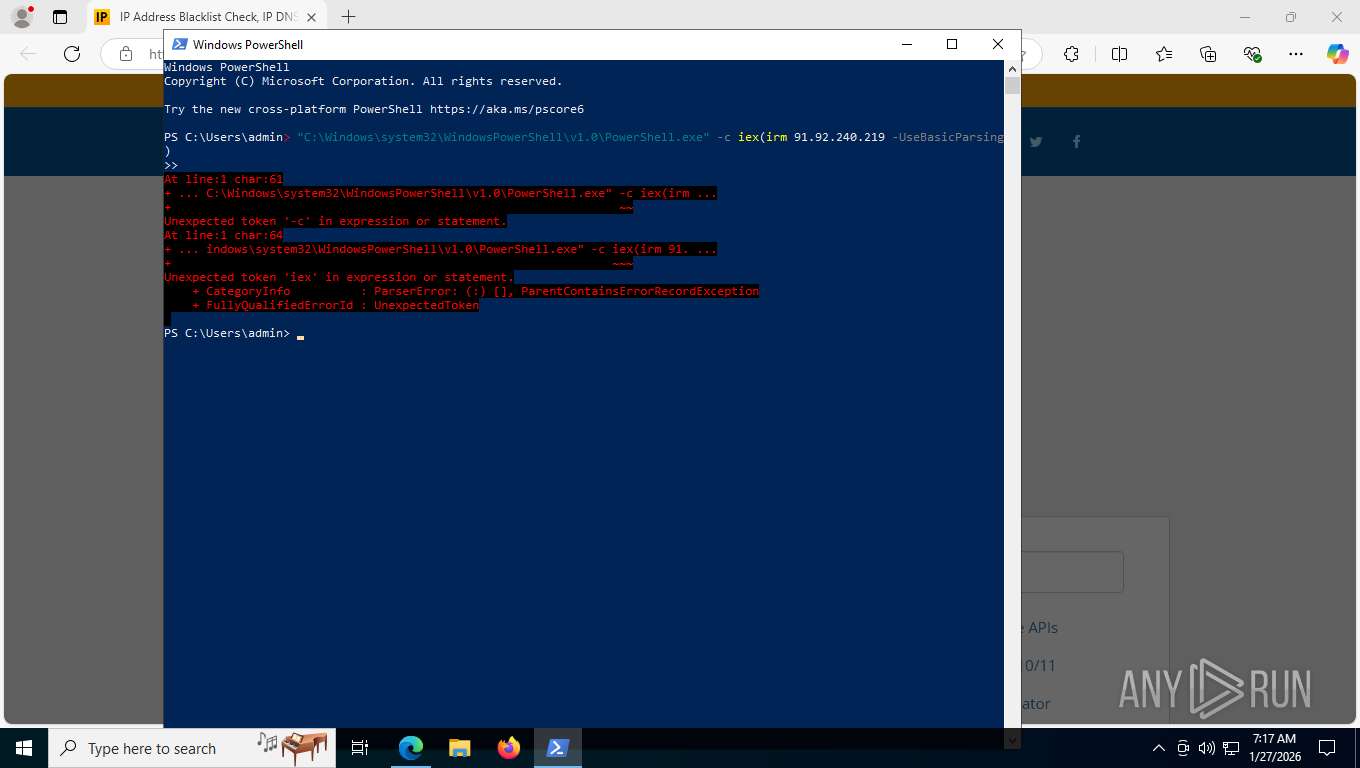Open Edge profile avatar icon
Viewport: 1360px width, 768px height.
[22, 17]
